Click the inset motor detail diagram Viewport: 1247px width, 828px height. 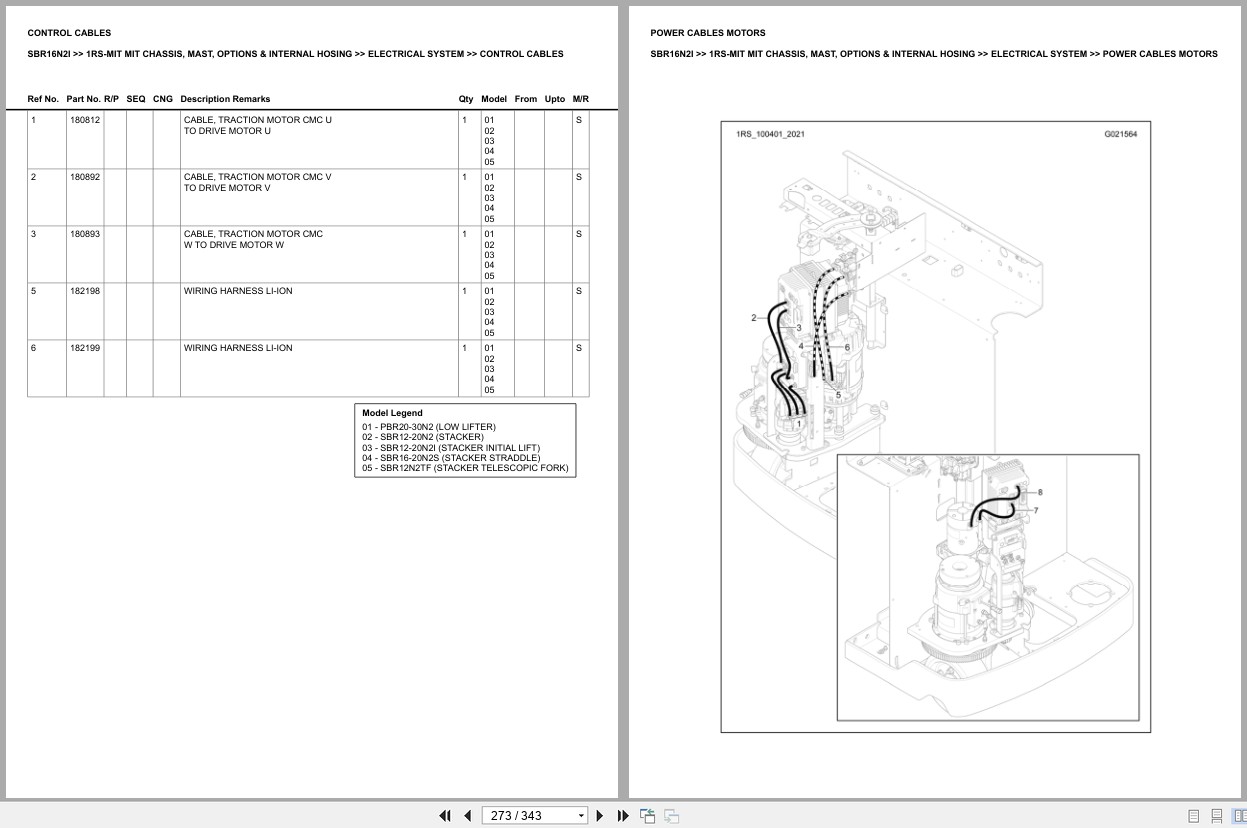988,587
